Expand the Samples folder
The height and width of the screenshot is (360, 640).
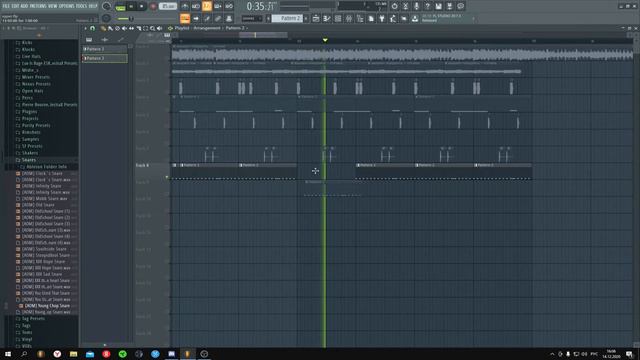[31, 139]
